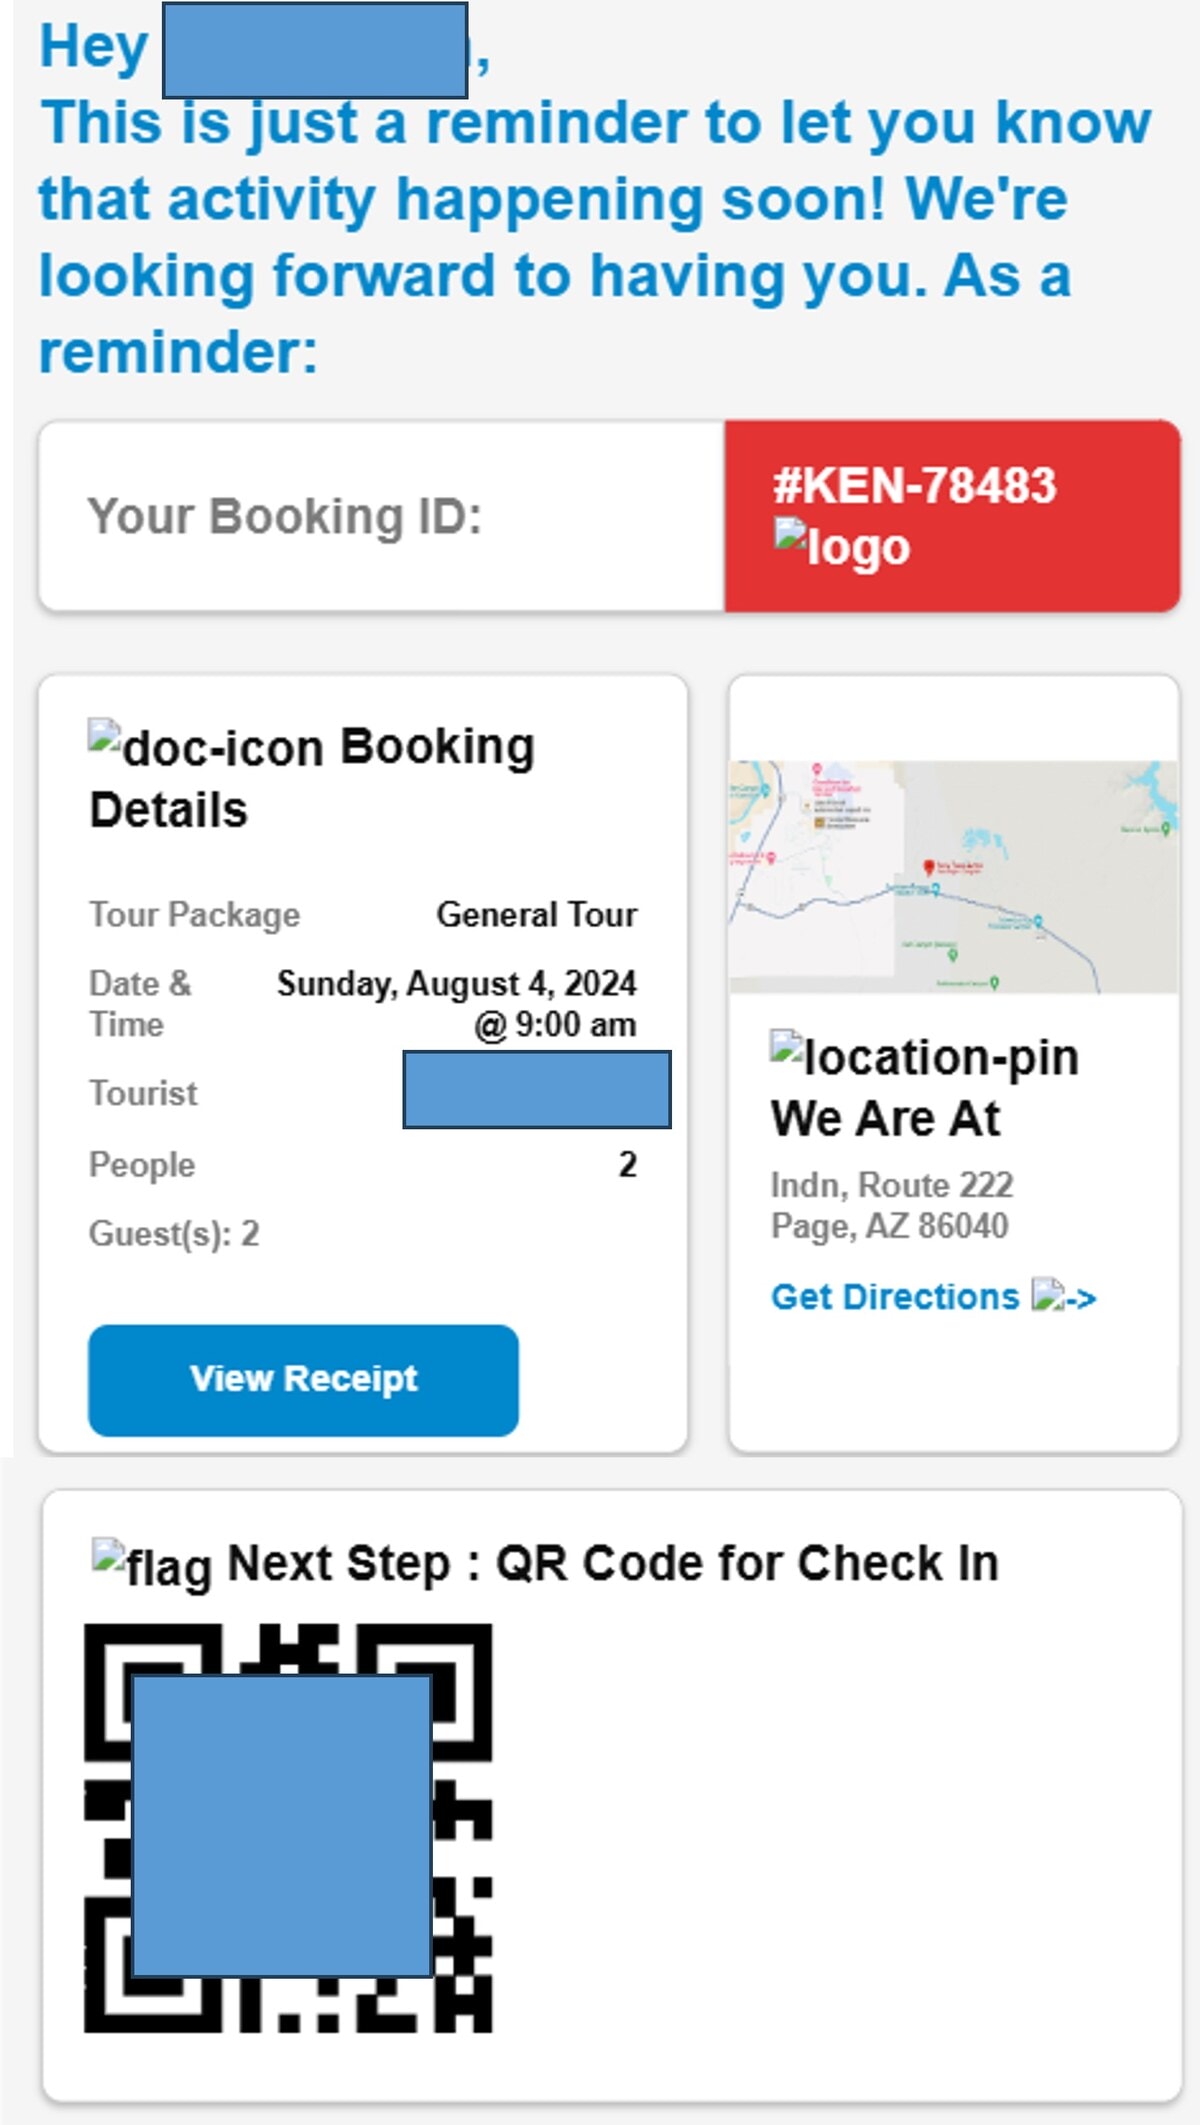Image resolution: width=1200 pixels, height=2125 pixels.
Task: Select booking ID #KEN-78483
Action: point(914,486)
